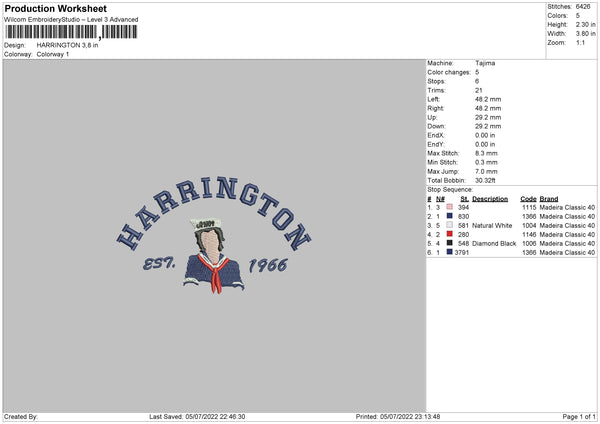Click the 'Code' column header
Screen dimensions: 600x424
click(x=528, y=199)
